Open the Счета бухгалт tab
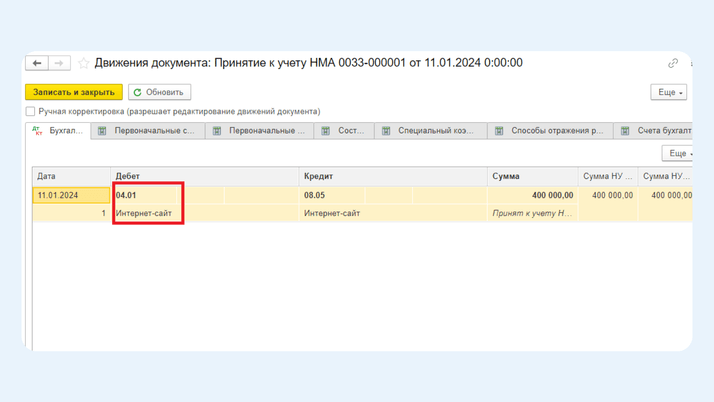 (x=653, y=131)
